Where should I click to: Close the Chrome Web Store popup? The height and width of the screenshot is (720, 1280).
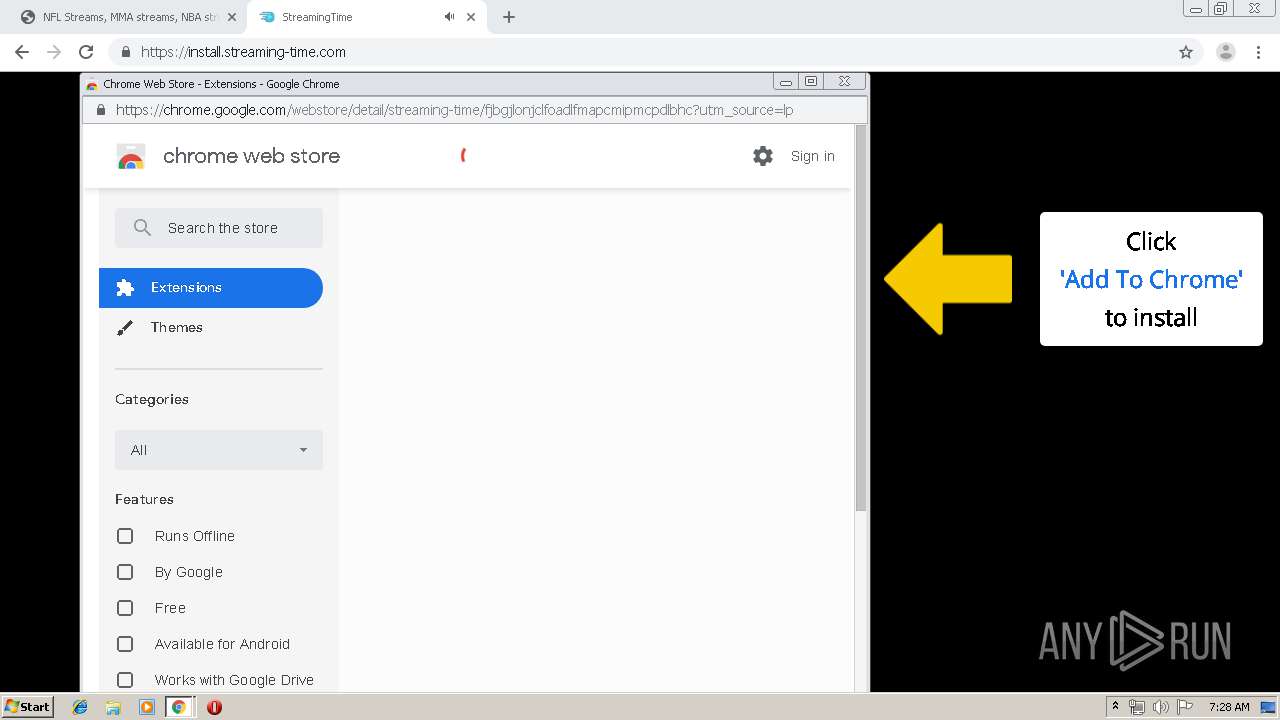click(844, 82)
